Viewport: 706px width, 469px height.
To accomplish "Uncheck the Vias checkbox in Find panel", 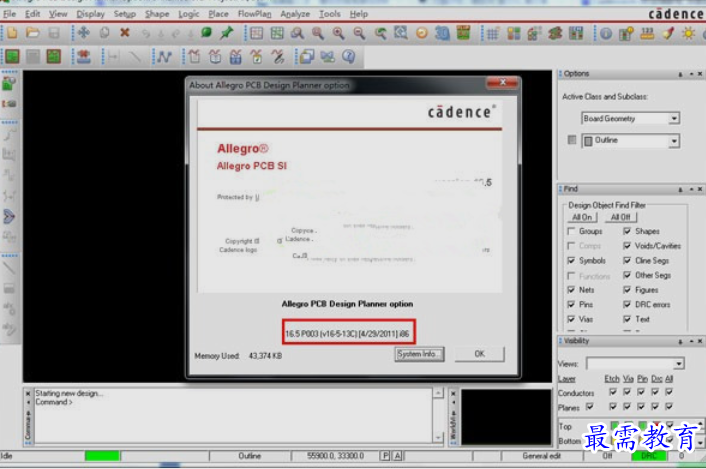I will [571, 319].
